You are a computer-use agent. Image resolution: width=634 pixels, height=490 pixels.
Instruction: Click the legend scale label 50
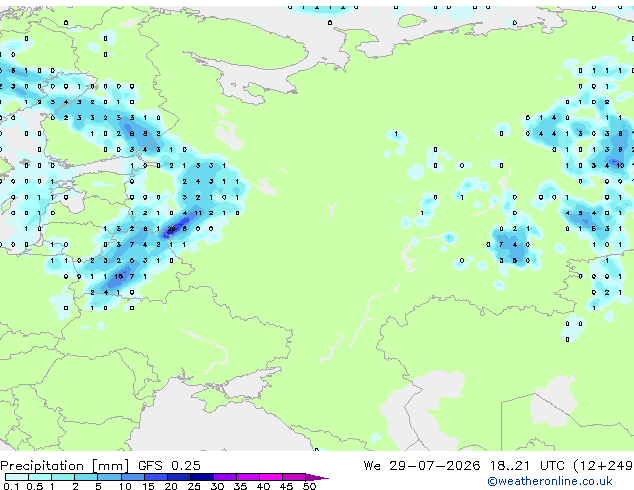click(x=309, y=486)
